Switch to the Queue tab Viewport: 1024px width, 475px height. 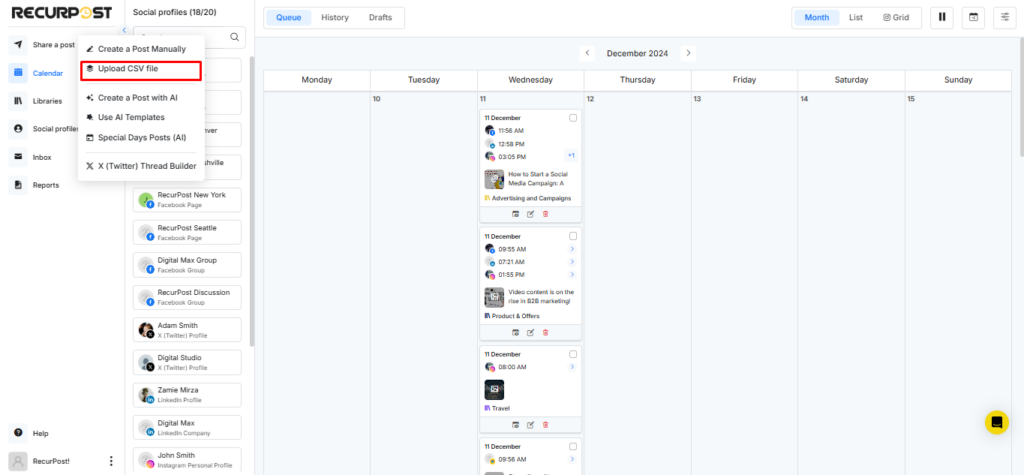(x=289, y=18)
